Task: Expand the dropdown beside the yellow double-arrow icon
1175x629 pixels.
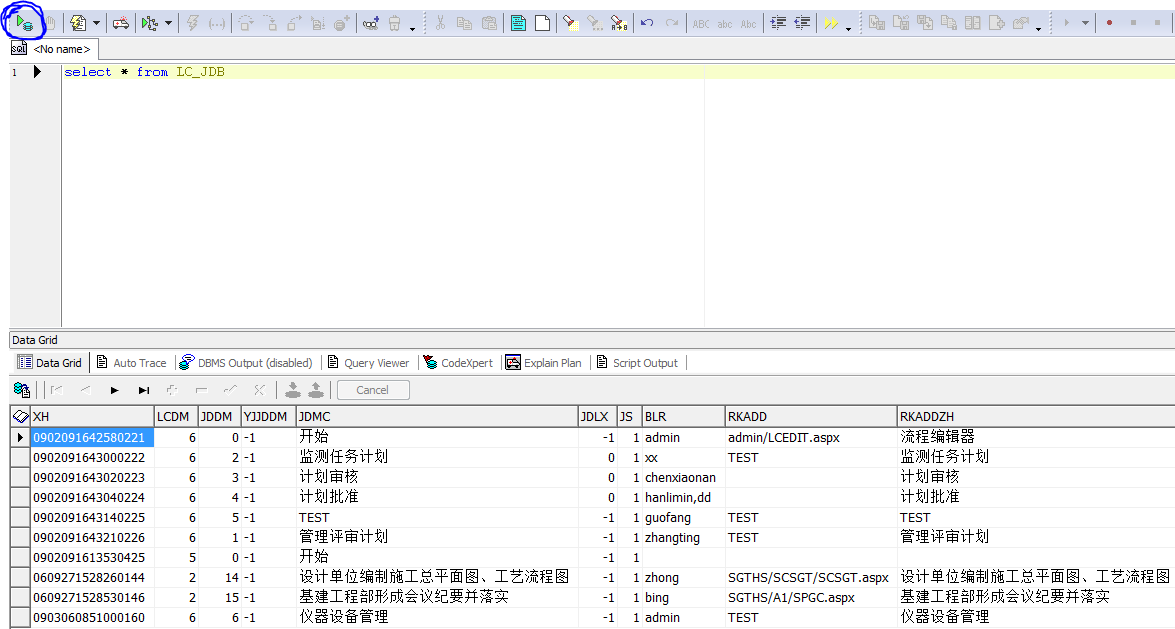Action: pos(848,26)
